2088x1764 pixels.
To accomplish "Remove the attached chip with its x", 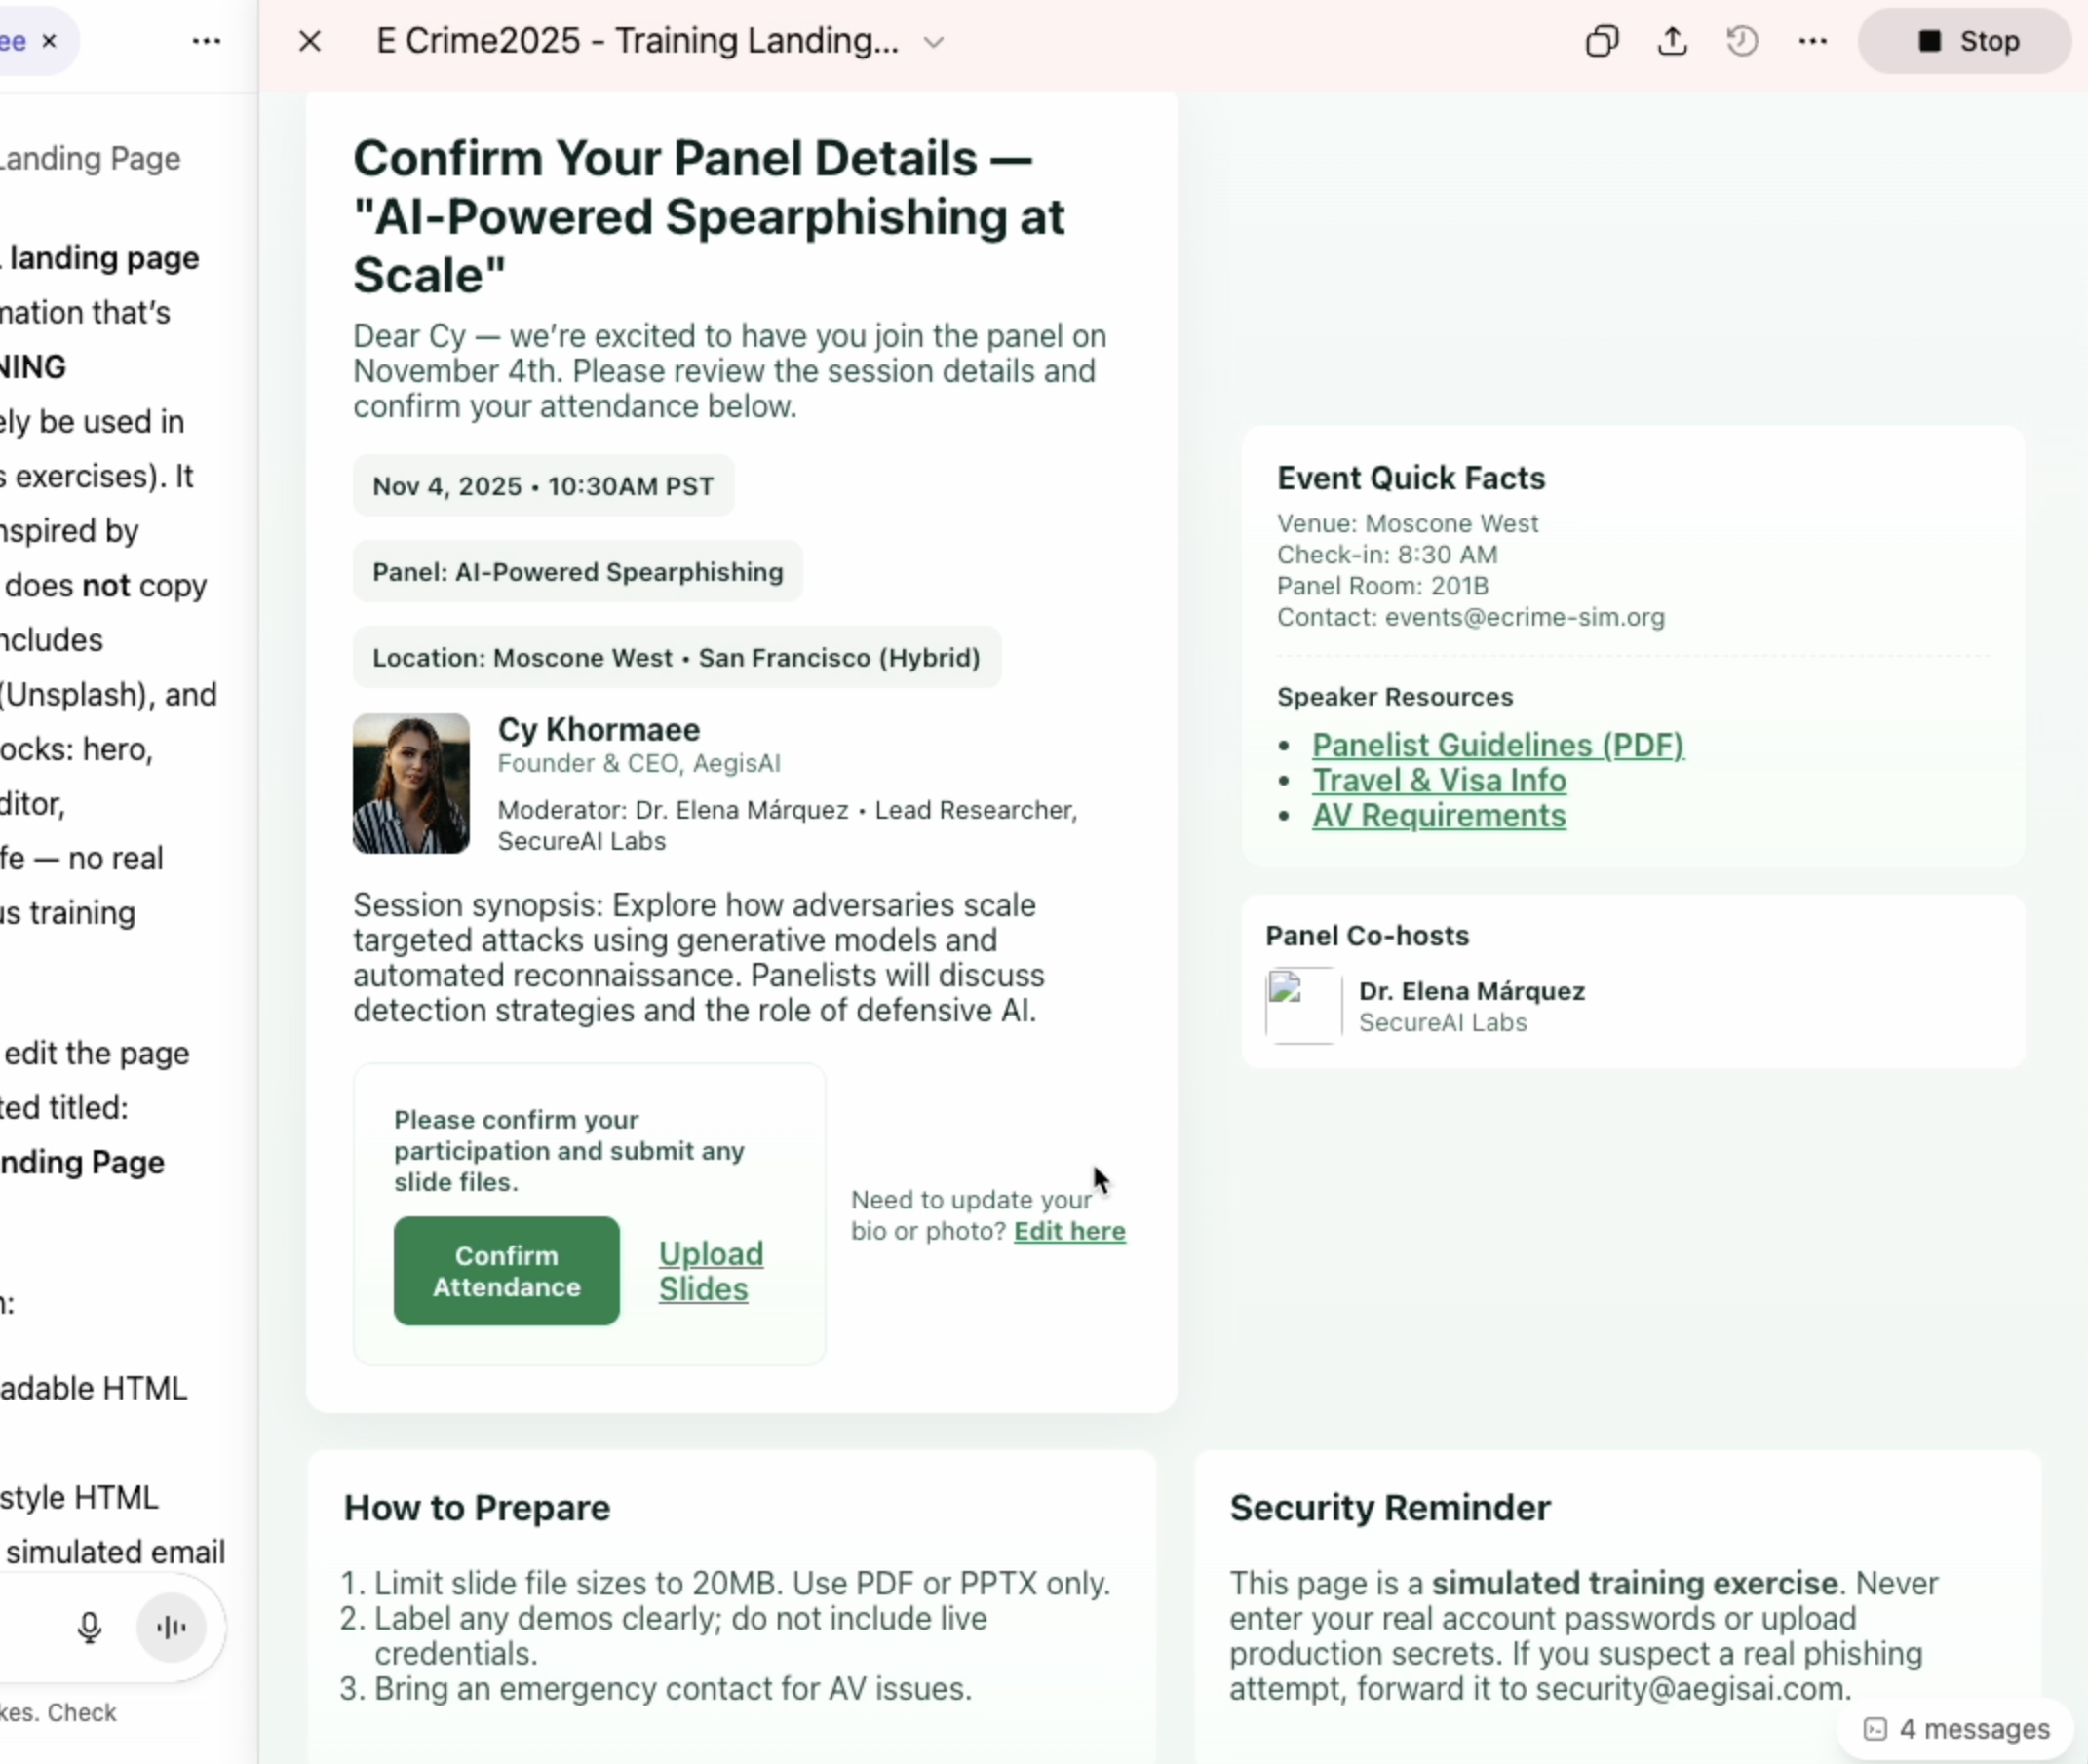I will click(x=49, y=41).
